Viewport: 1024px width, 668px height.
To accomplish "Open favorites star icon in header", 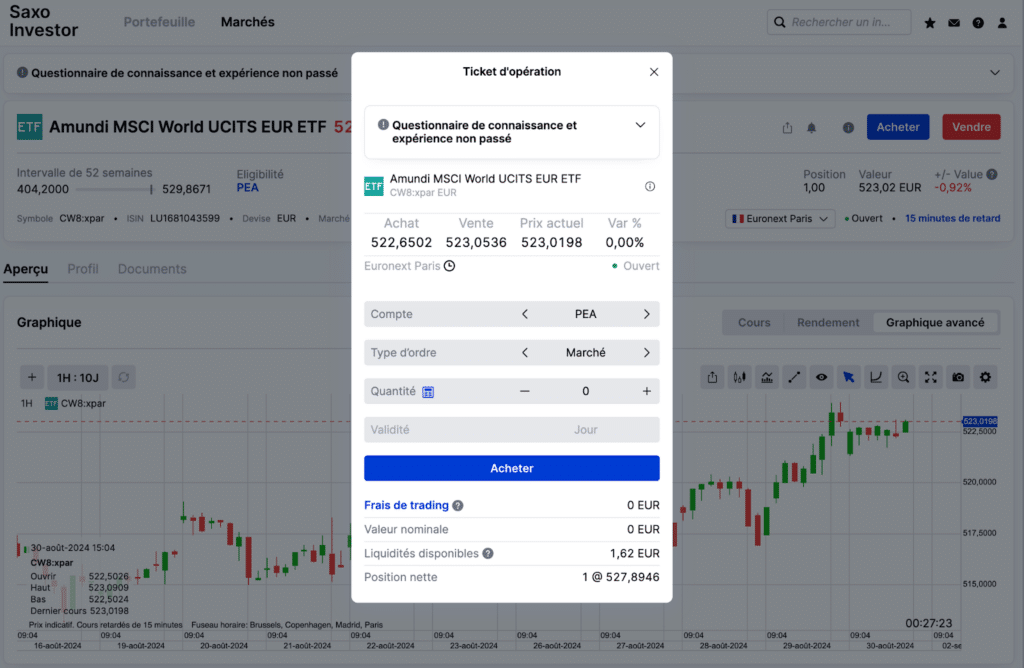I will coord(930,23).
